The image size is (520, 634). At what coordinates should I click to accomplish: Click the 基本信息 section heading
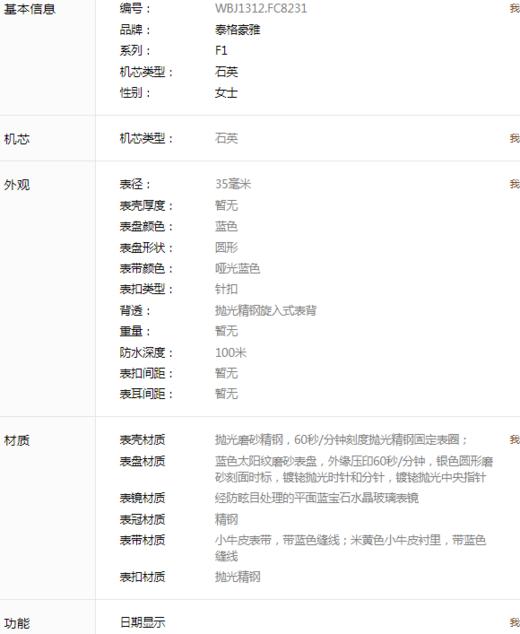coord(29,9)
